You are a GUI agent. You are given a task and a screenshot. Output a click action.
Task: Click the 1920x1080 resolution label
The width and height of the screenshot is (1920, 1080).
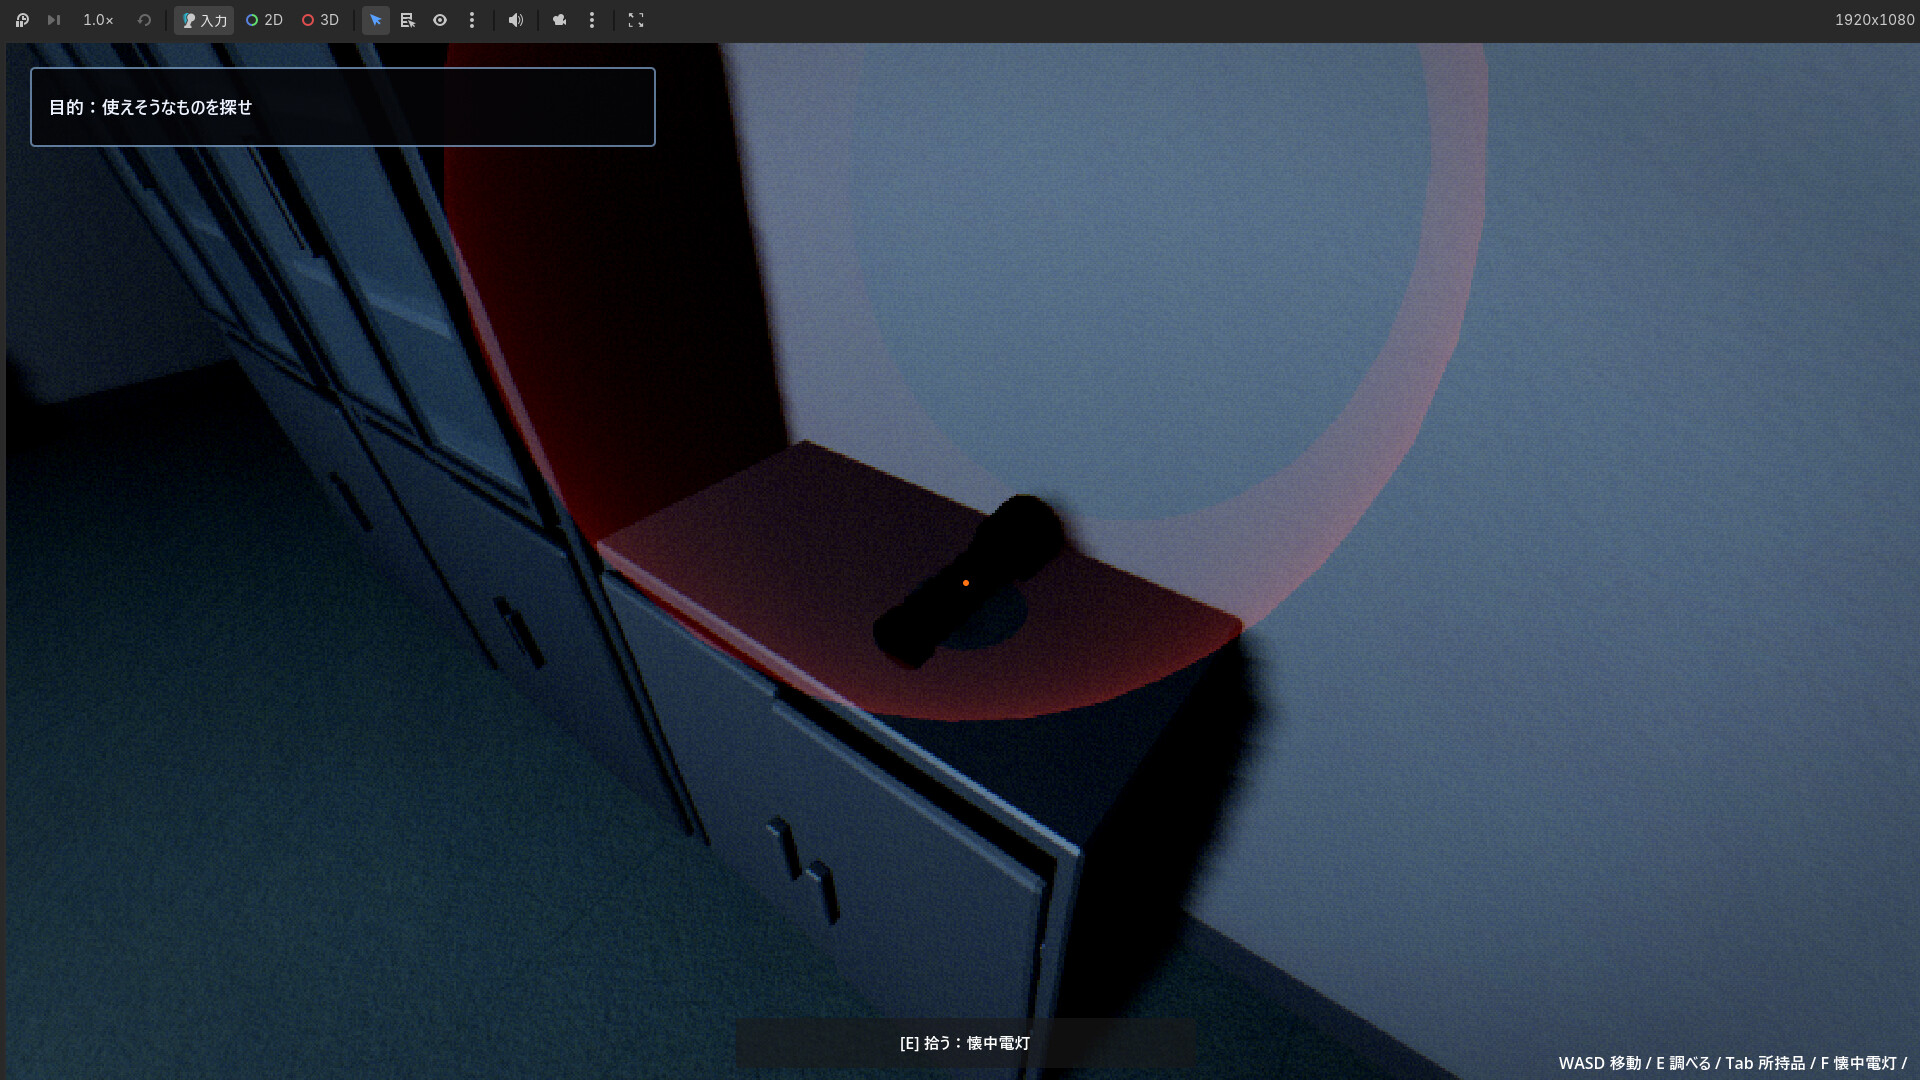pyautogui.click(x=1874, y=20)
